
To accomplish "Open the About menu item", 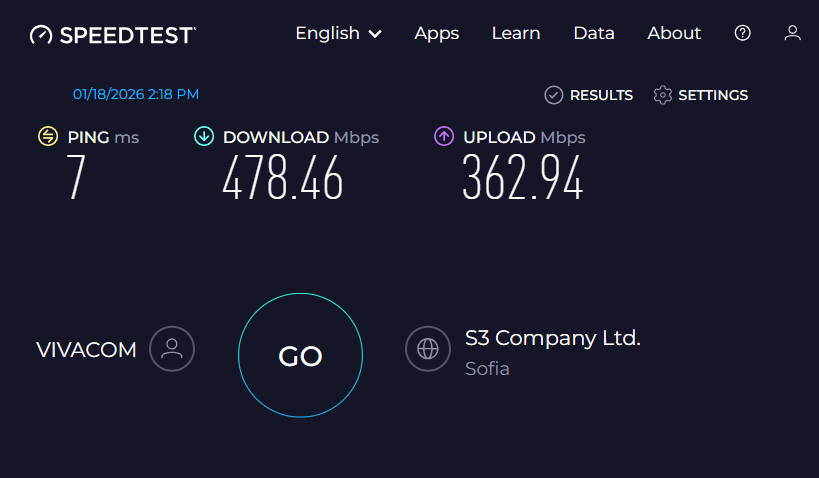I will click(x=674, y=33).
